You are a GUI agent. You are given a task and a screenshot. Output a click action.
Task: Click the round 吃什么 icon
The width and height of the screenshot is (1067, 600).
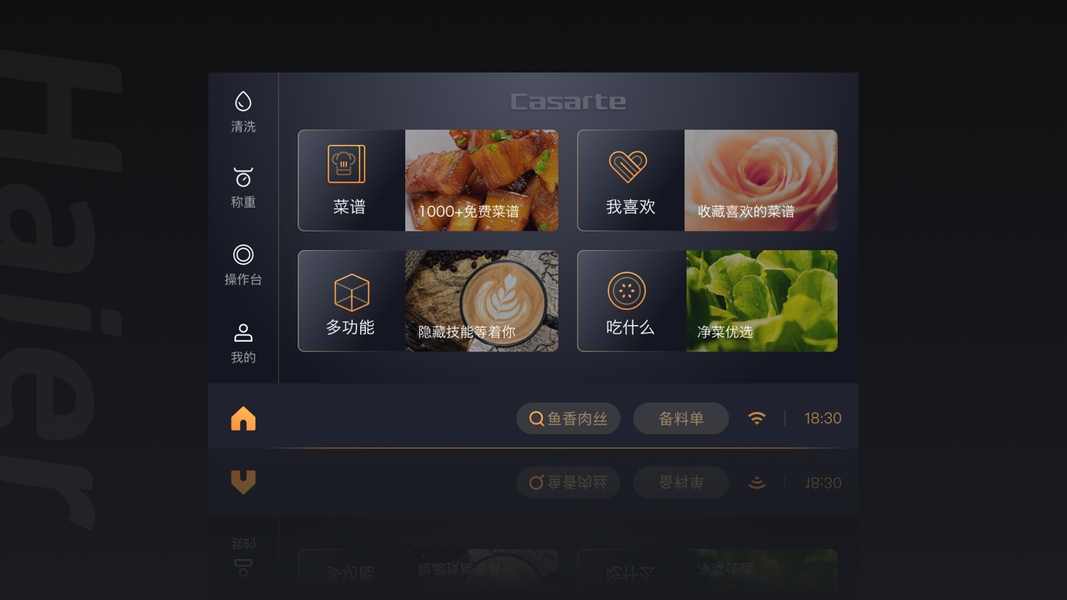(626, 291)
